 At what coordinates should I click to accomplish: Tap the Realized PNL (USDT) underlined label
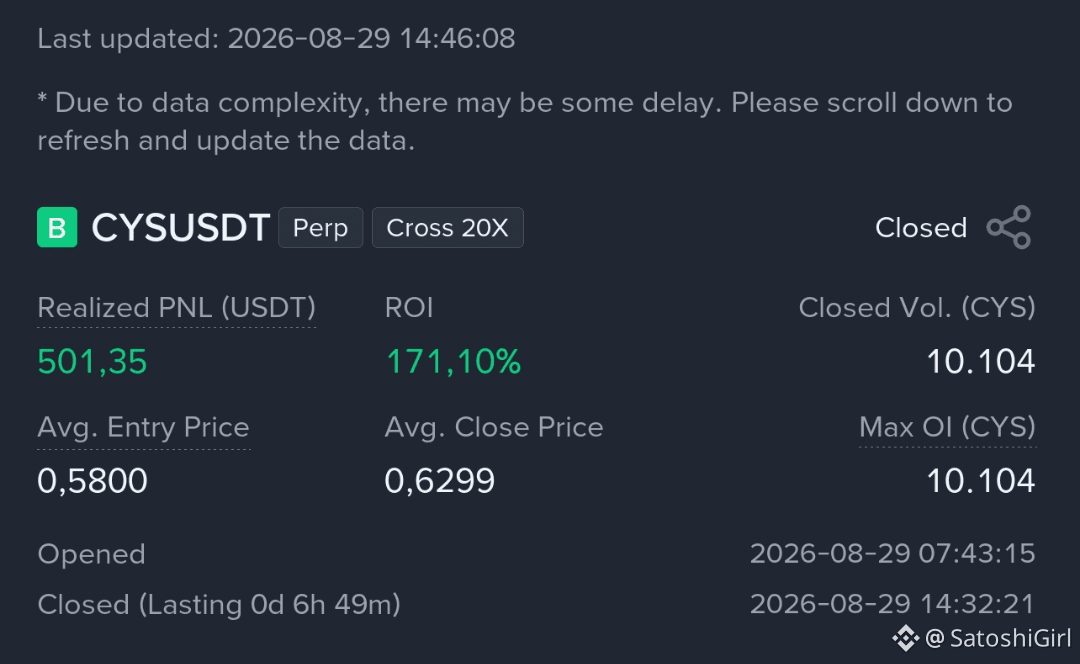click(x=176, y=308)
